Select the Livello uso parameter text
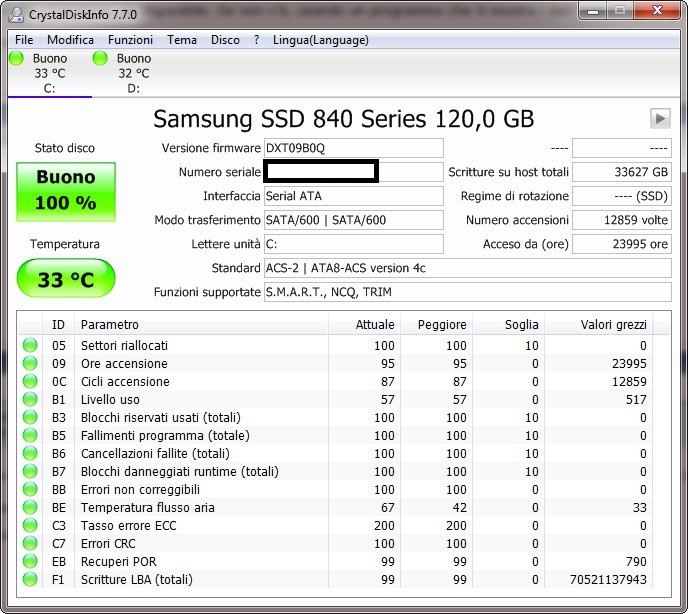The height and width of the screenshot is (614, 688). point(110,399)
